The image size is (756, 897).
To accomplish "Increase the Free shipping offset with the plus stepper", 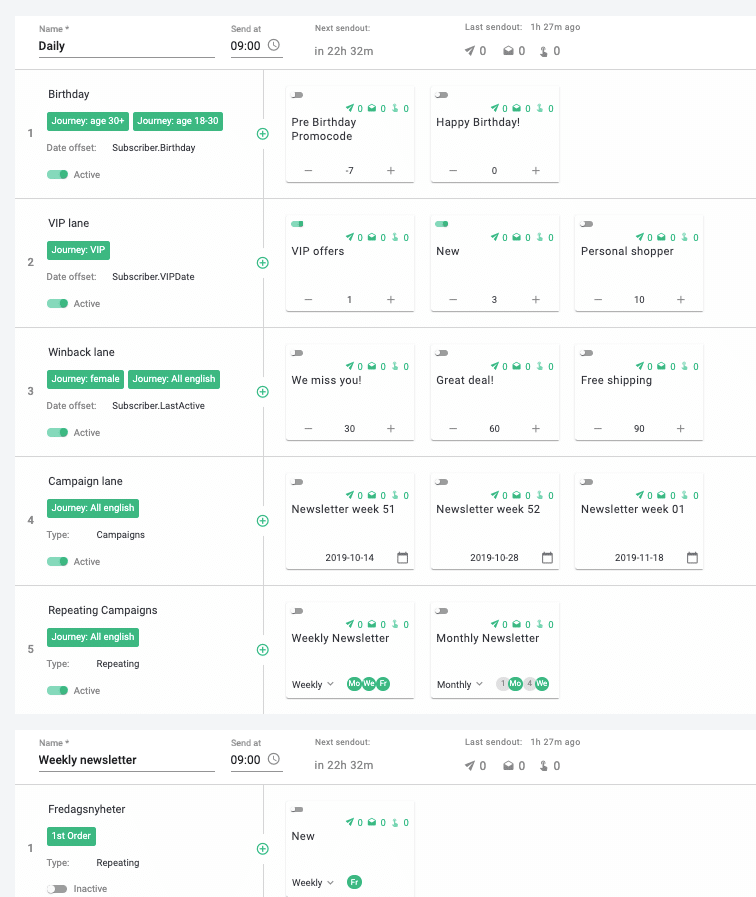I will click(680, 428).
